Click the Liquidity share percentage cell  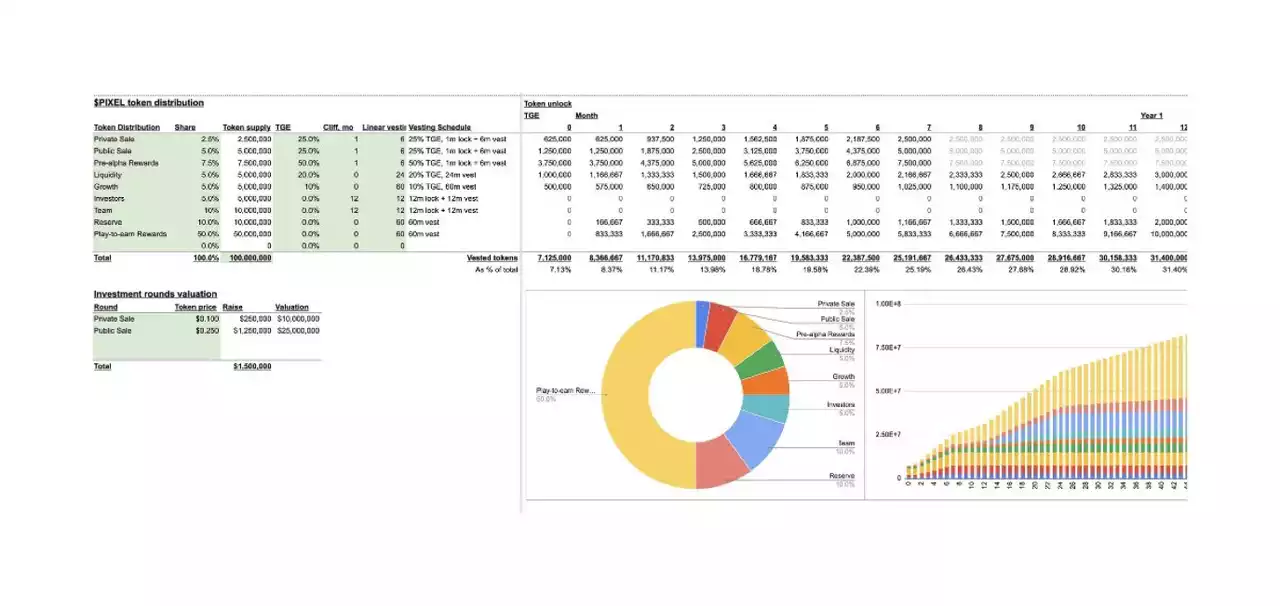(209, 174)
